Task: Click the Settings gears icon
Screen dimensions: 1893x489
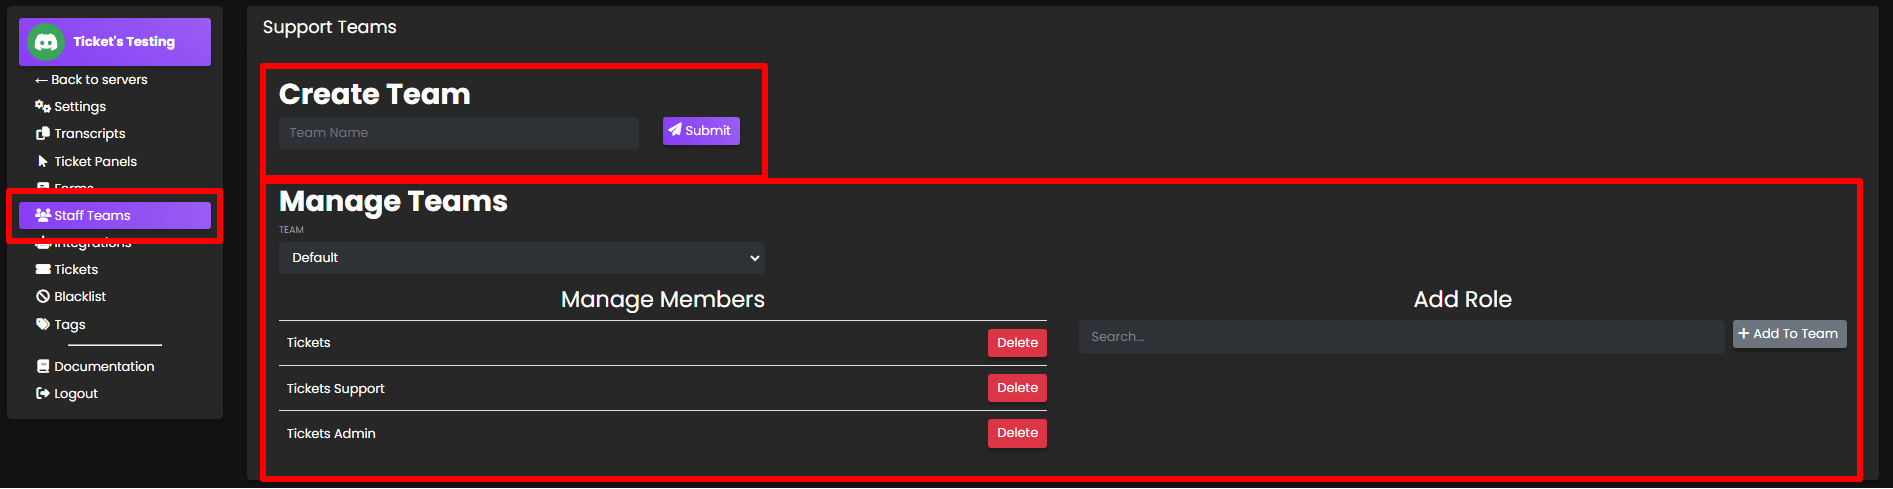Action: 43,106
